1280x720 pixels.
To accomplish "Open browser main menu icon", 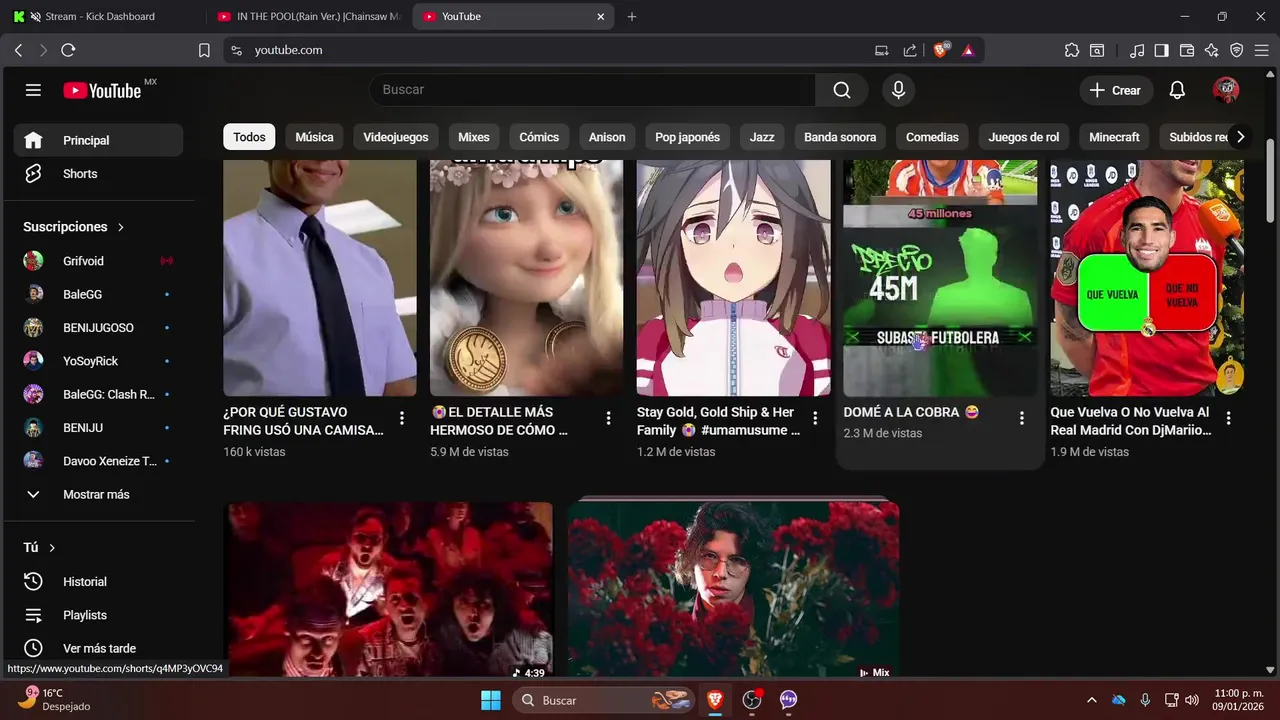I will click(x=1261, y=50).
